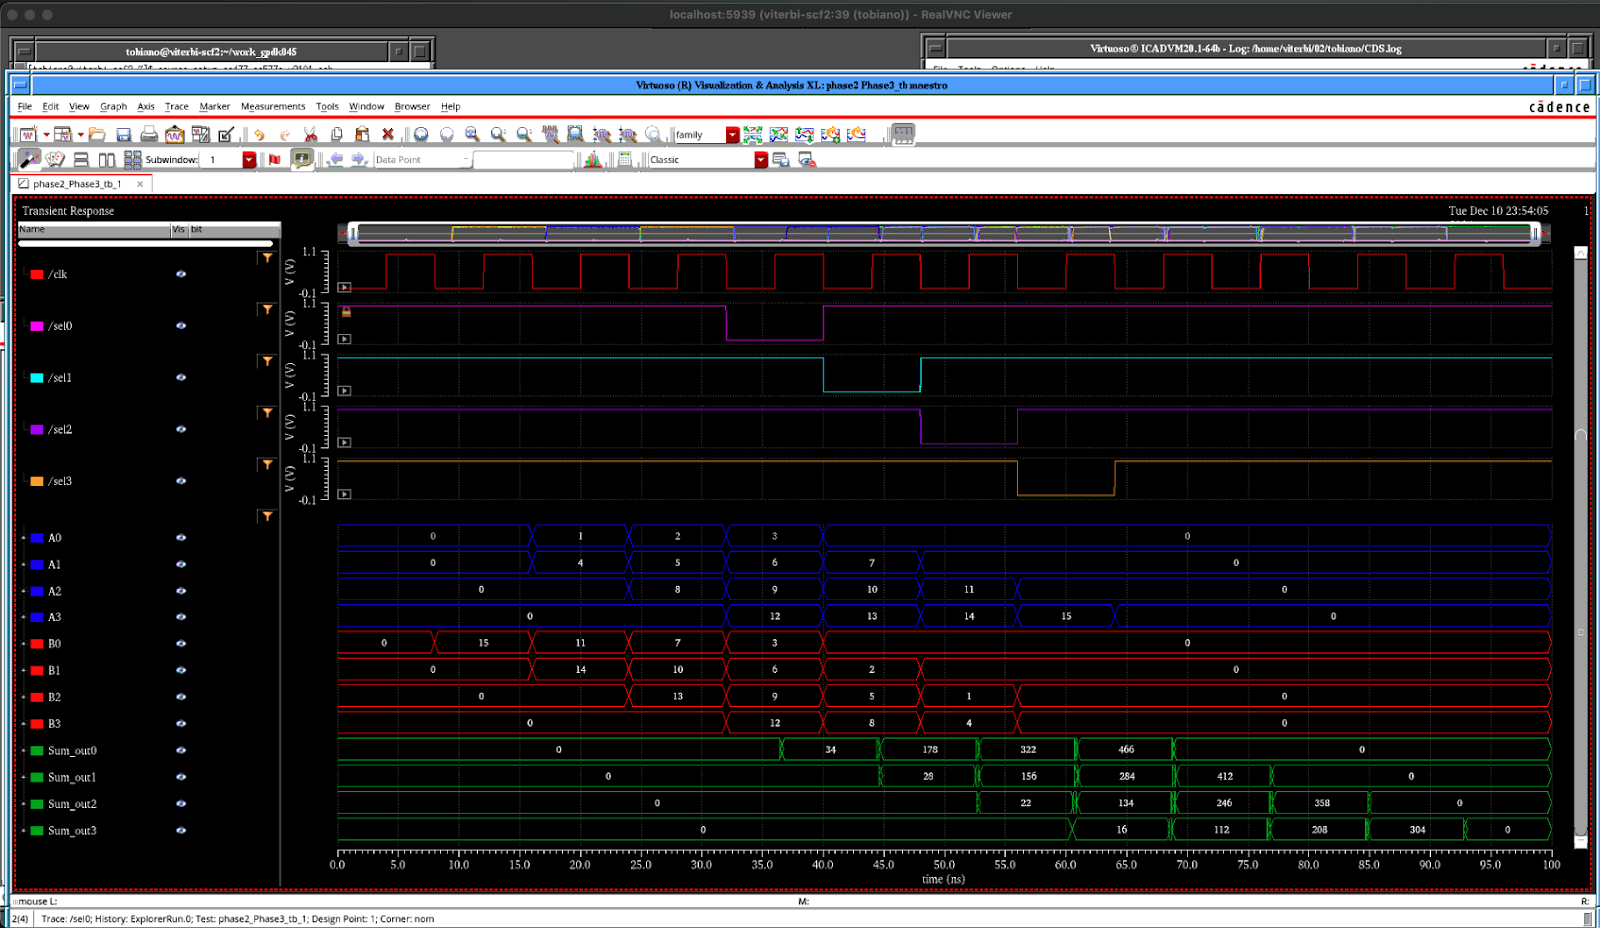
Task: Toggle visibility eye for /sel0
Action: (x=181, y=326)
